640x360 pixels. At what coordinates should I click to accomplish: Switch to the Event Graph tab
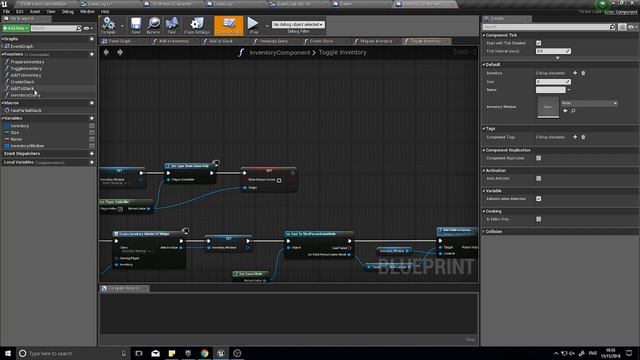click(119, 41)
